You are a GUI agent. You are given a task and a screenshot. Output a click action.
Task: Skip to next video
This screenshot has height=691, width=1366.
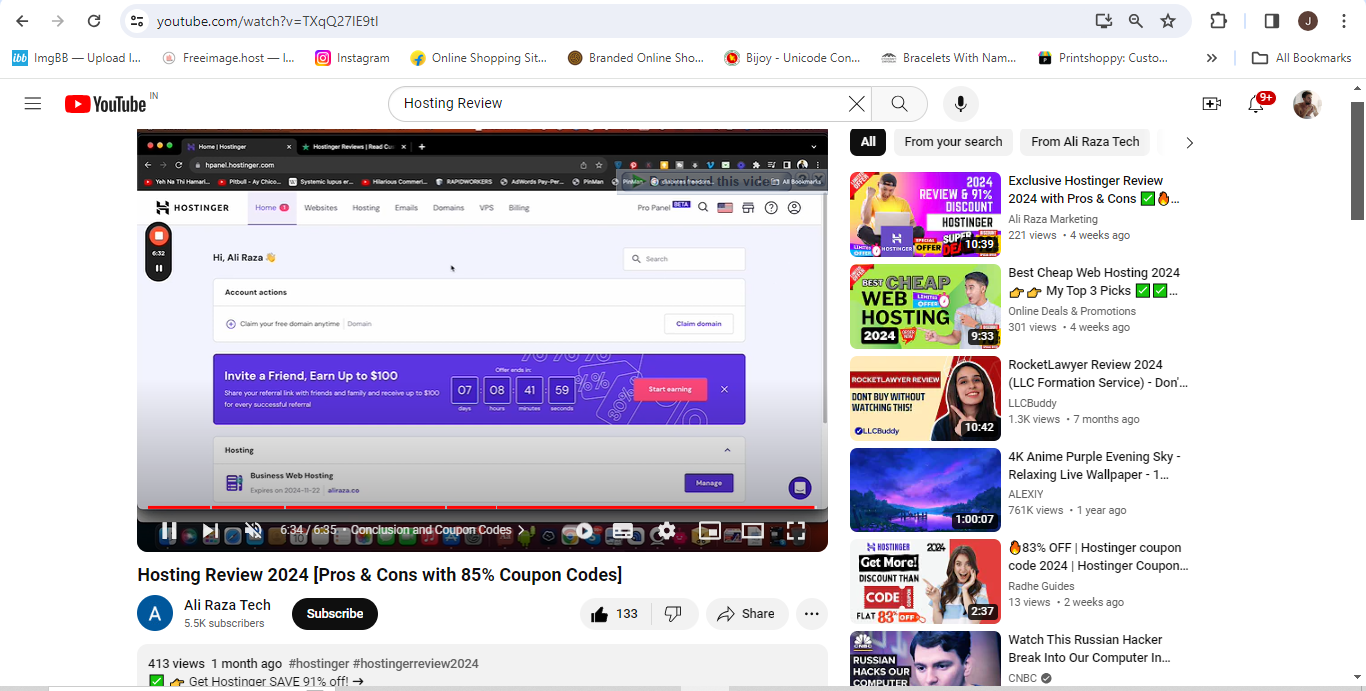(210, 531)
